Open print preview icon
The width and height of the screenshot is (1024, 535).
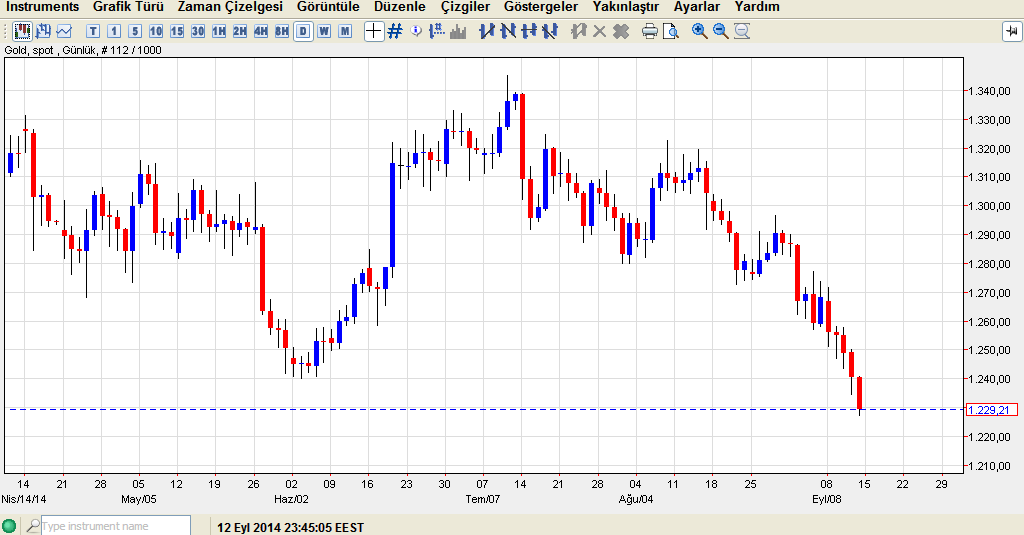click(x=670, y=31)
